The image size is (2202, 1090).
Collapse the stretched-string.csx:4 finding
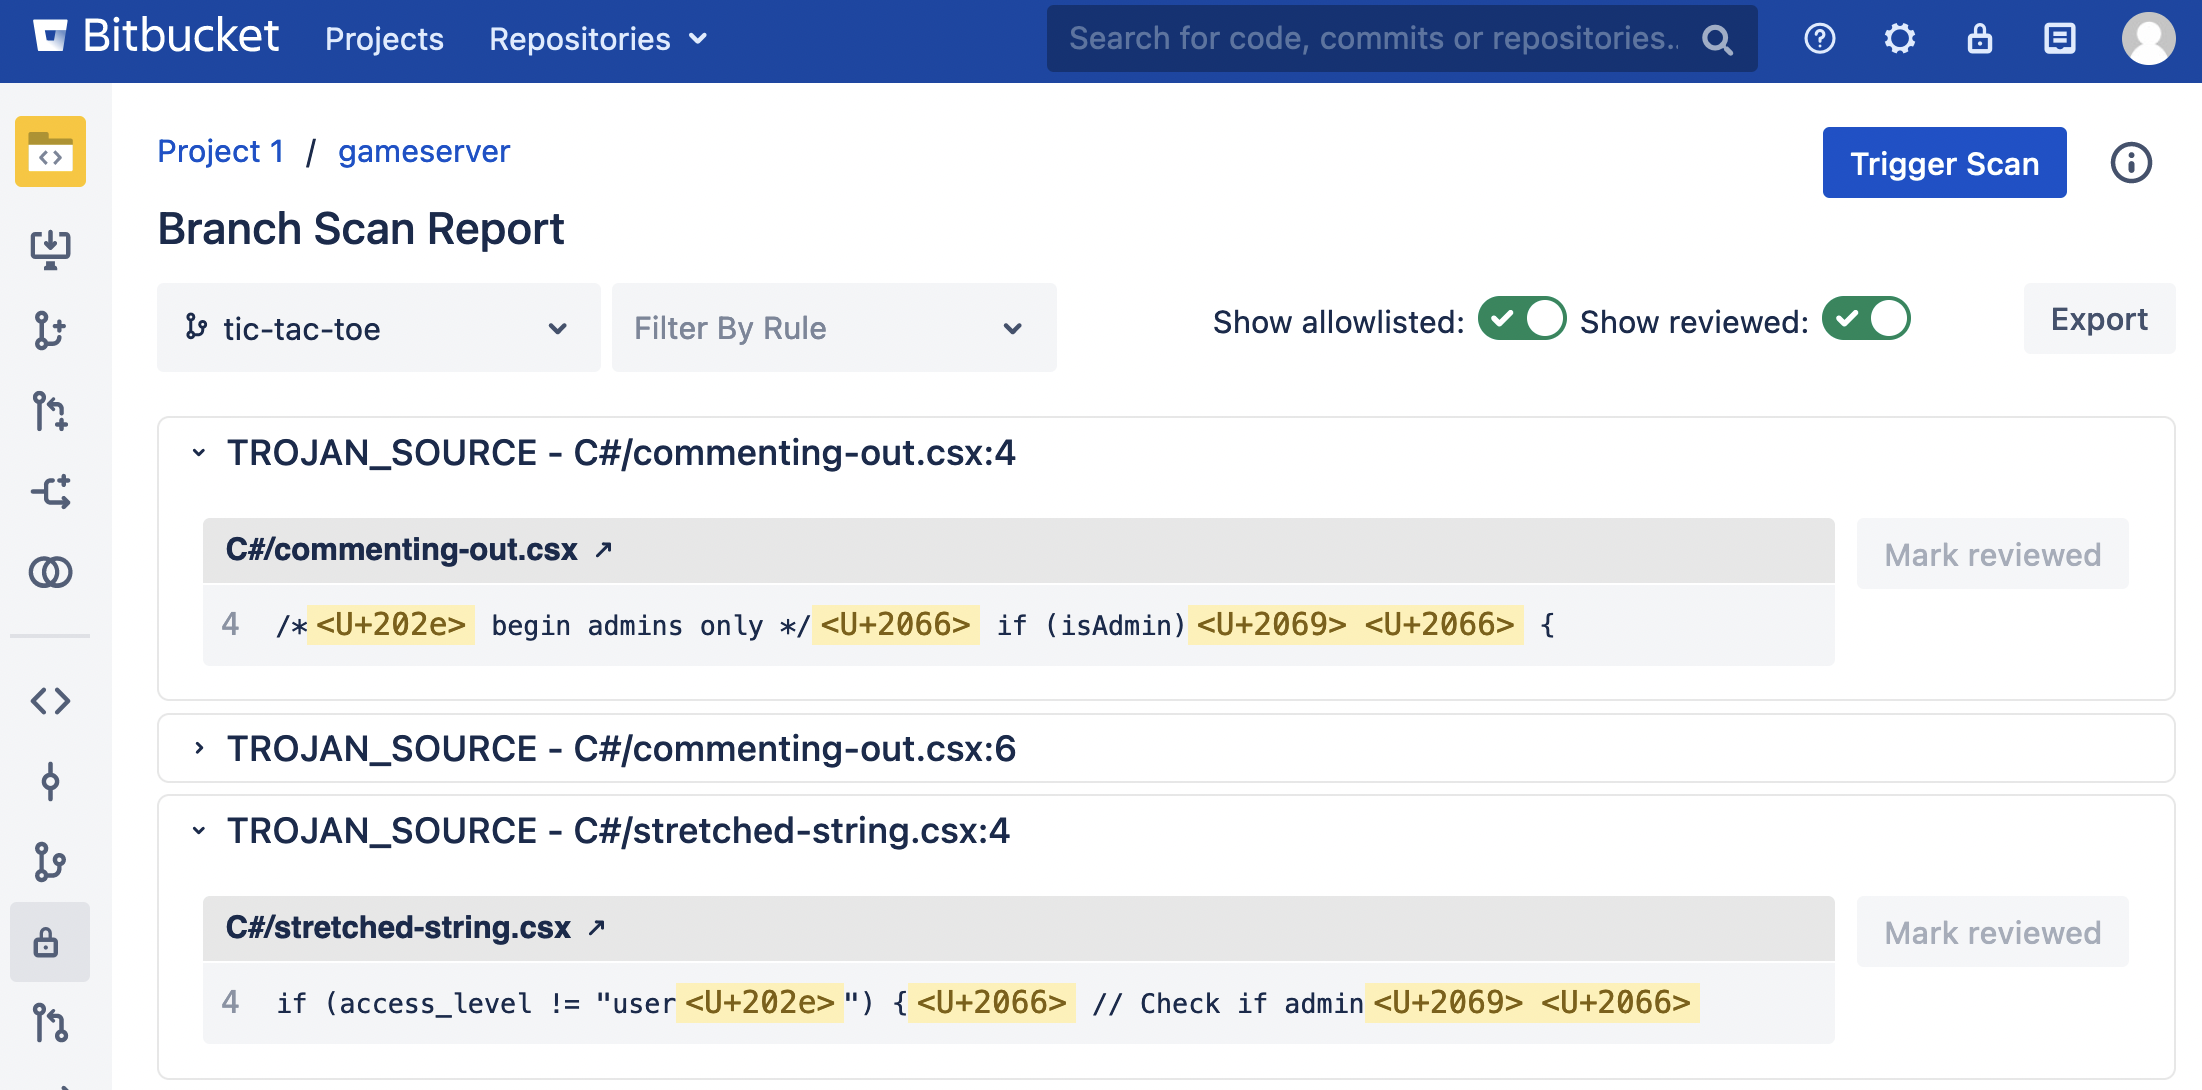(x=199, y=830)
